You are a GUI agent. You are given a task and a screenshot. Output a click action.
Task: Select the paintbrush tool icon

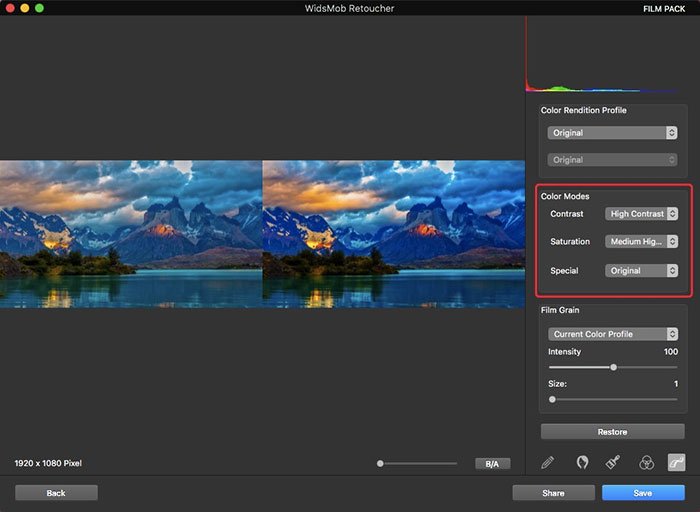[613, 462]
